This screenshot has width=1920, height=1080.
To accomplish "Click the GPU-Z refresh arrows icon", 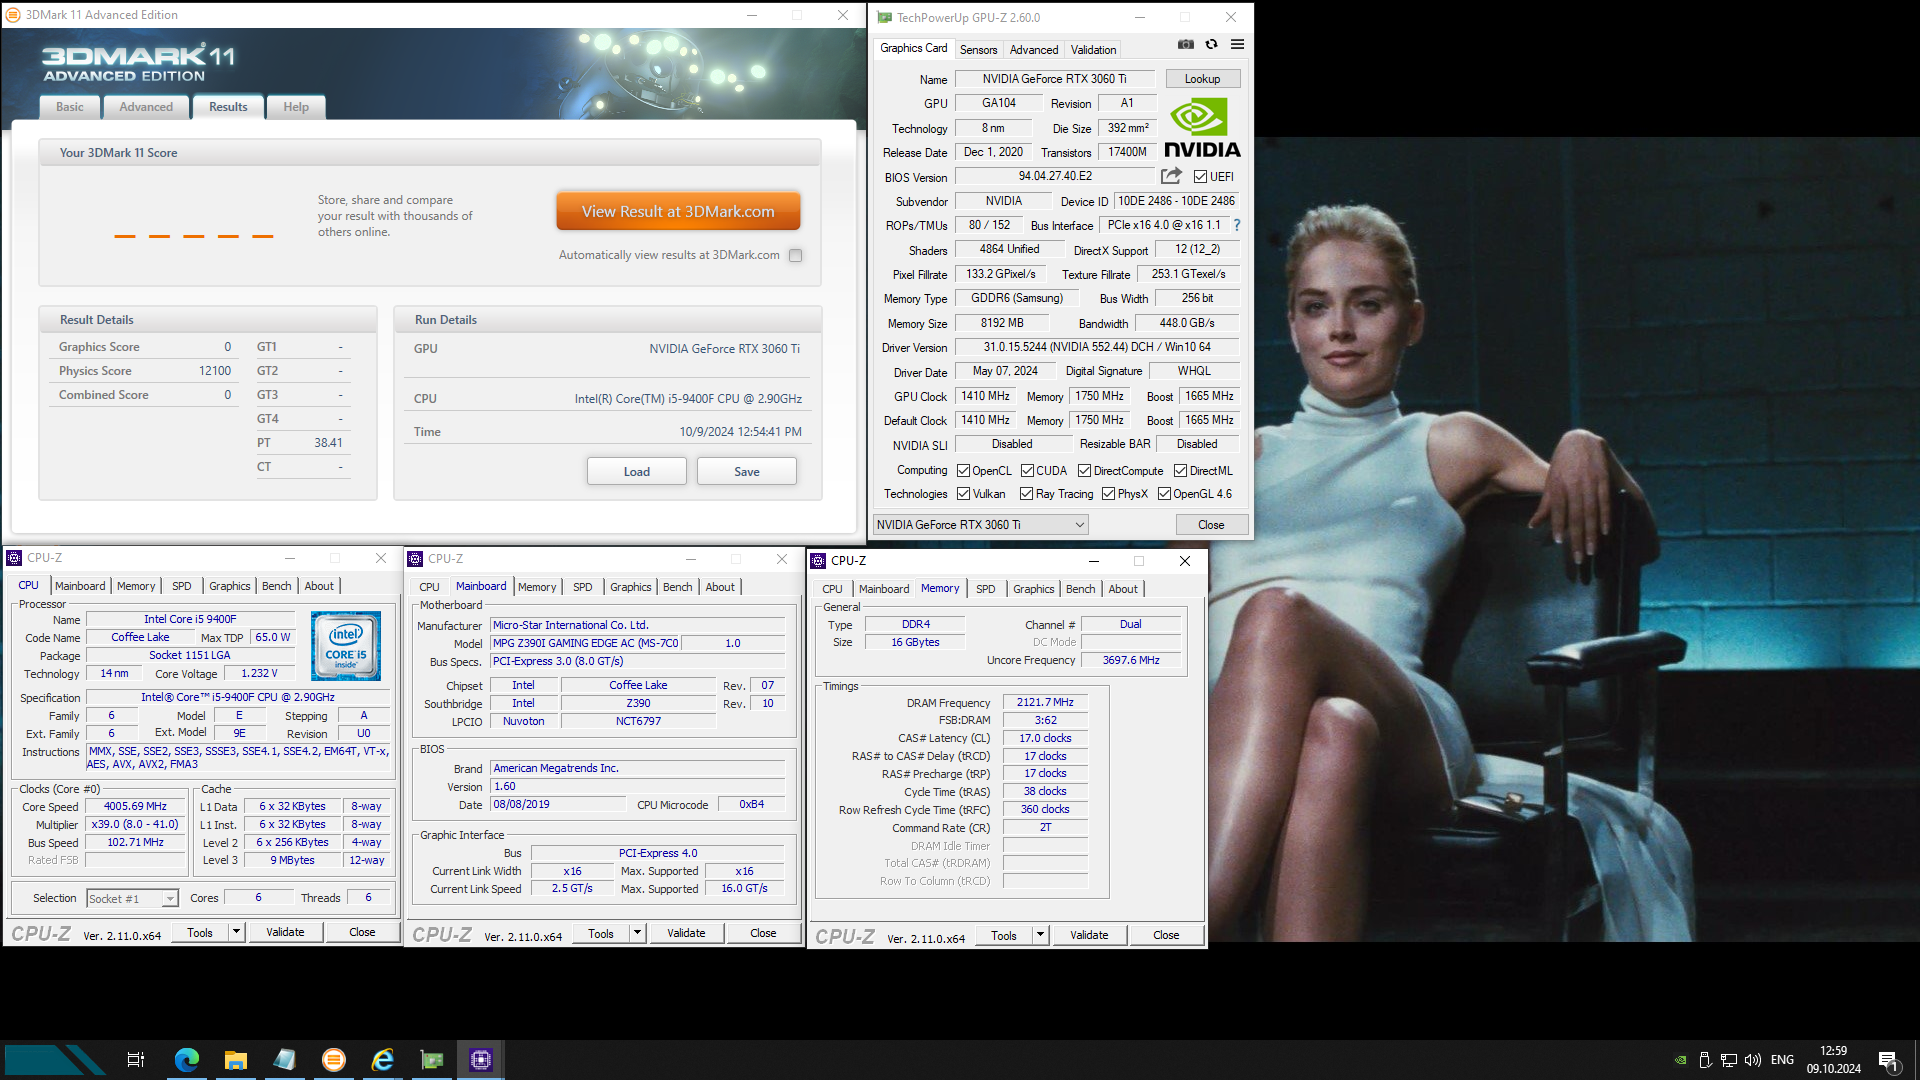I will pyautogui.click(x=1211, y=44).
